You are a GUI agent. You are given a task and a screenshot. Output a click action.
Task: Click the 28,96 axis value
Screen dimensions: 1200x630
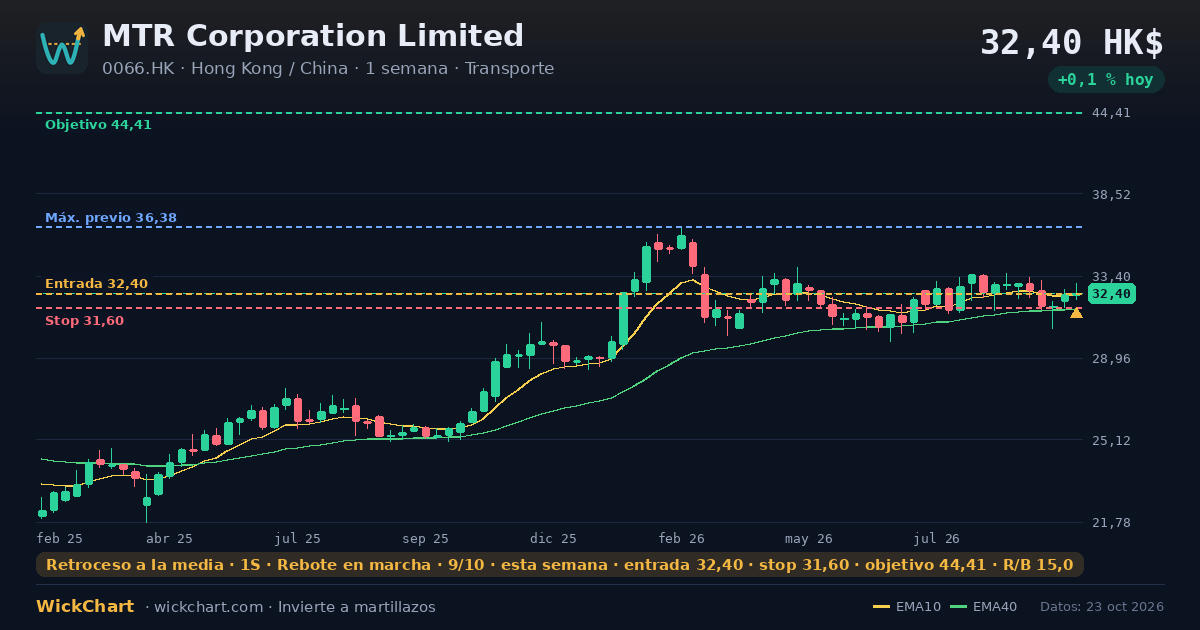1112,359
